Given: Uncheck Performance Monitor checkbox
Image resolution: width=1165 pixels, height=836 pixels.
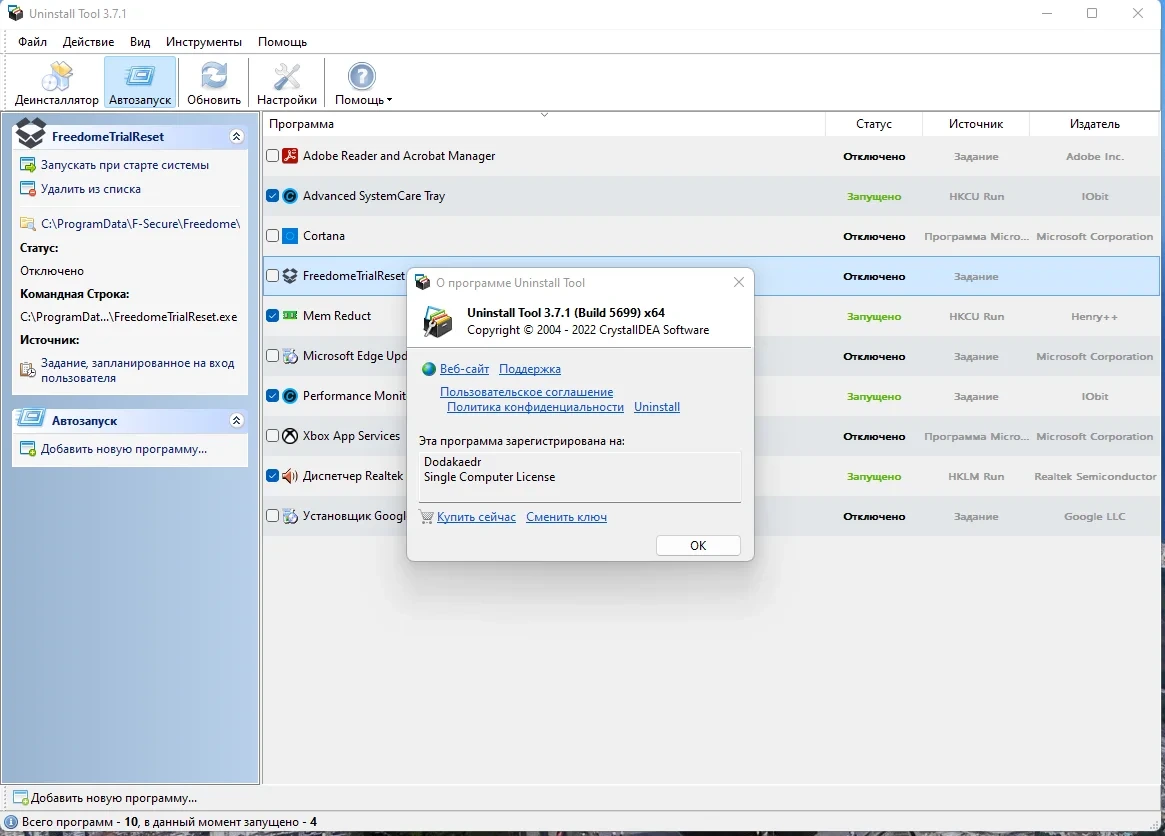Looking at the screenshot, I should click(273, 396).
